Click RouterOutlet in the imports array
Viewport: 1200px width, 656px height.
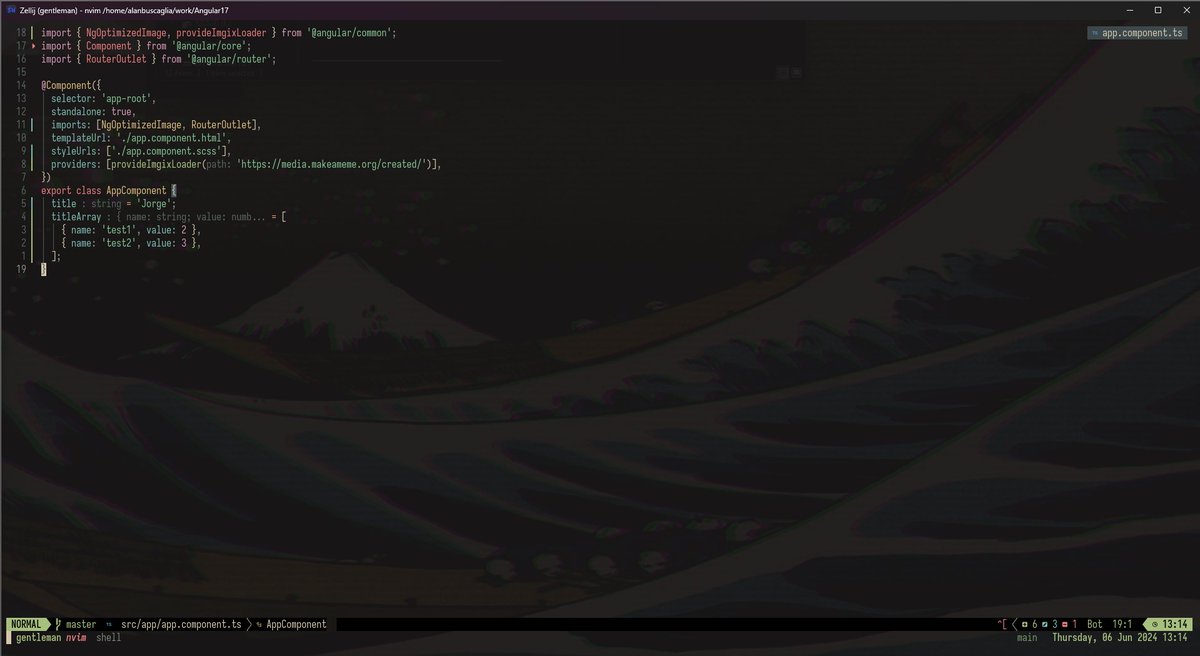[220, 124]
